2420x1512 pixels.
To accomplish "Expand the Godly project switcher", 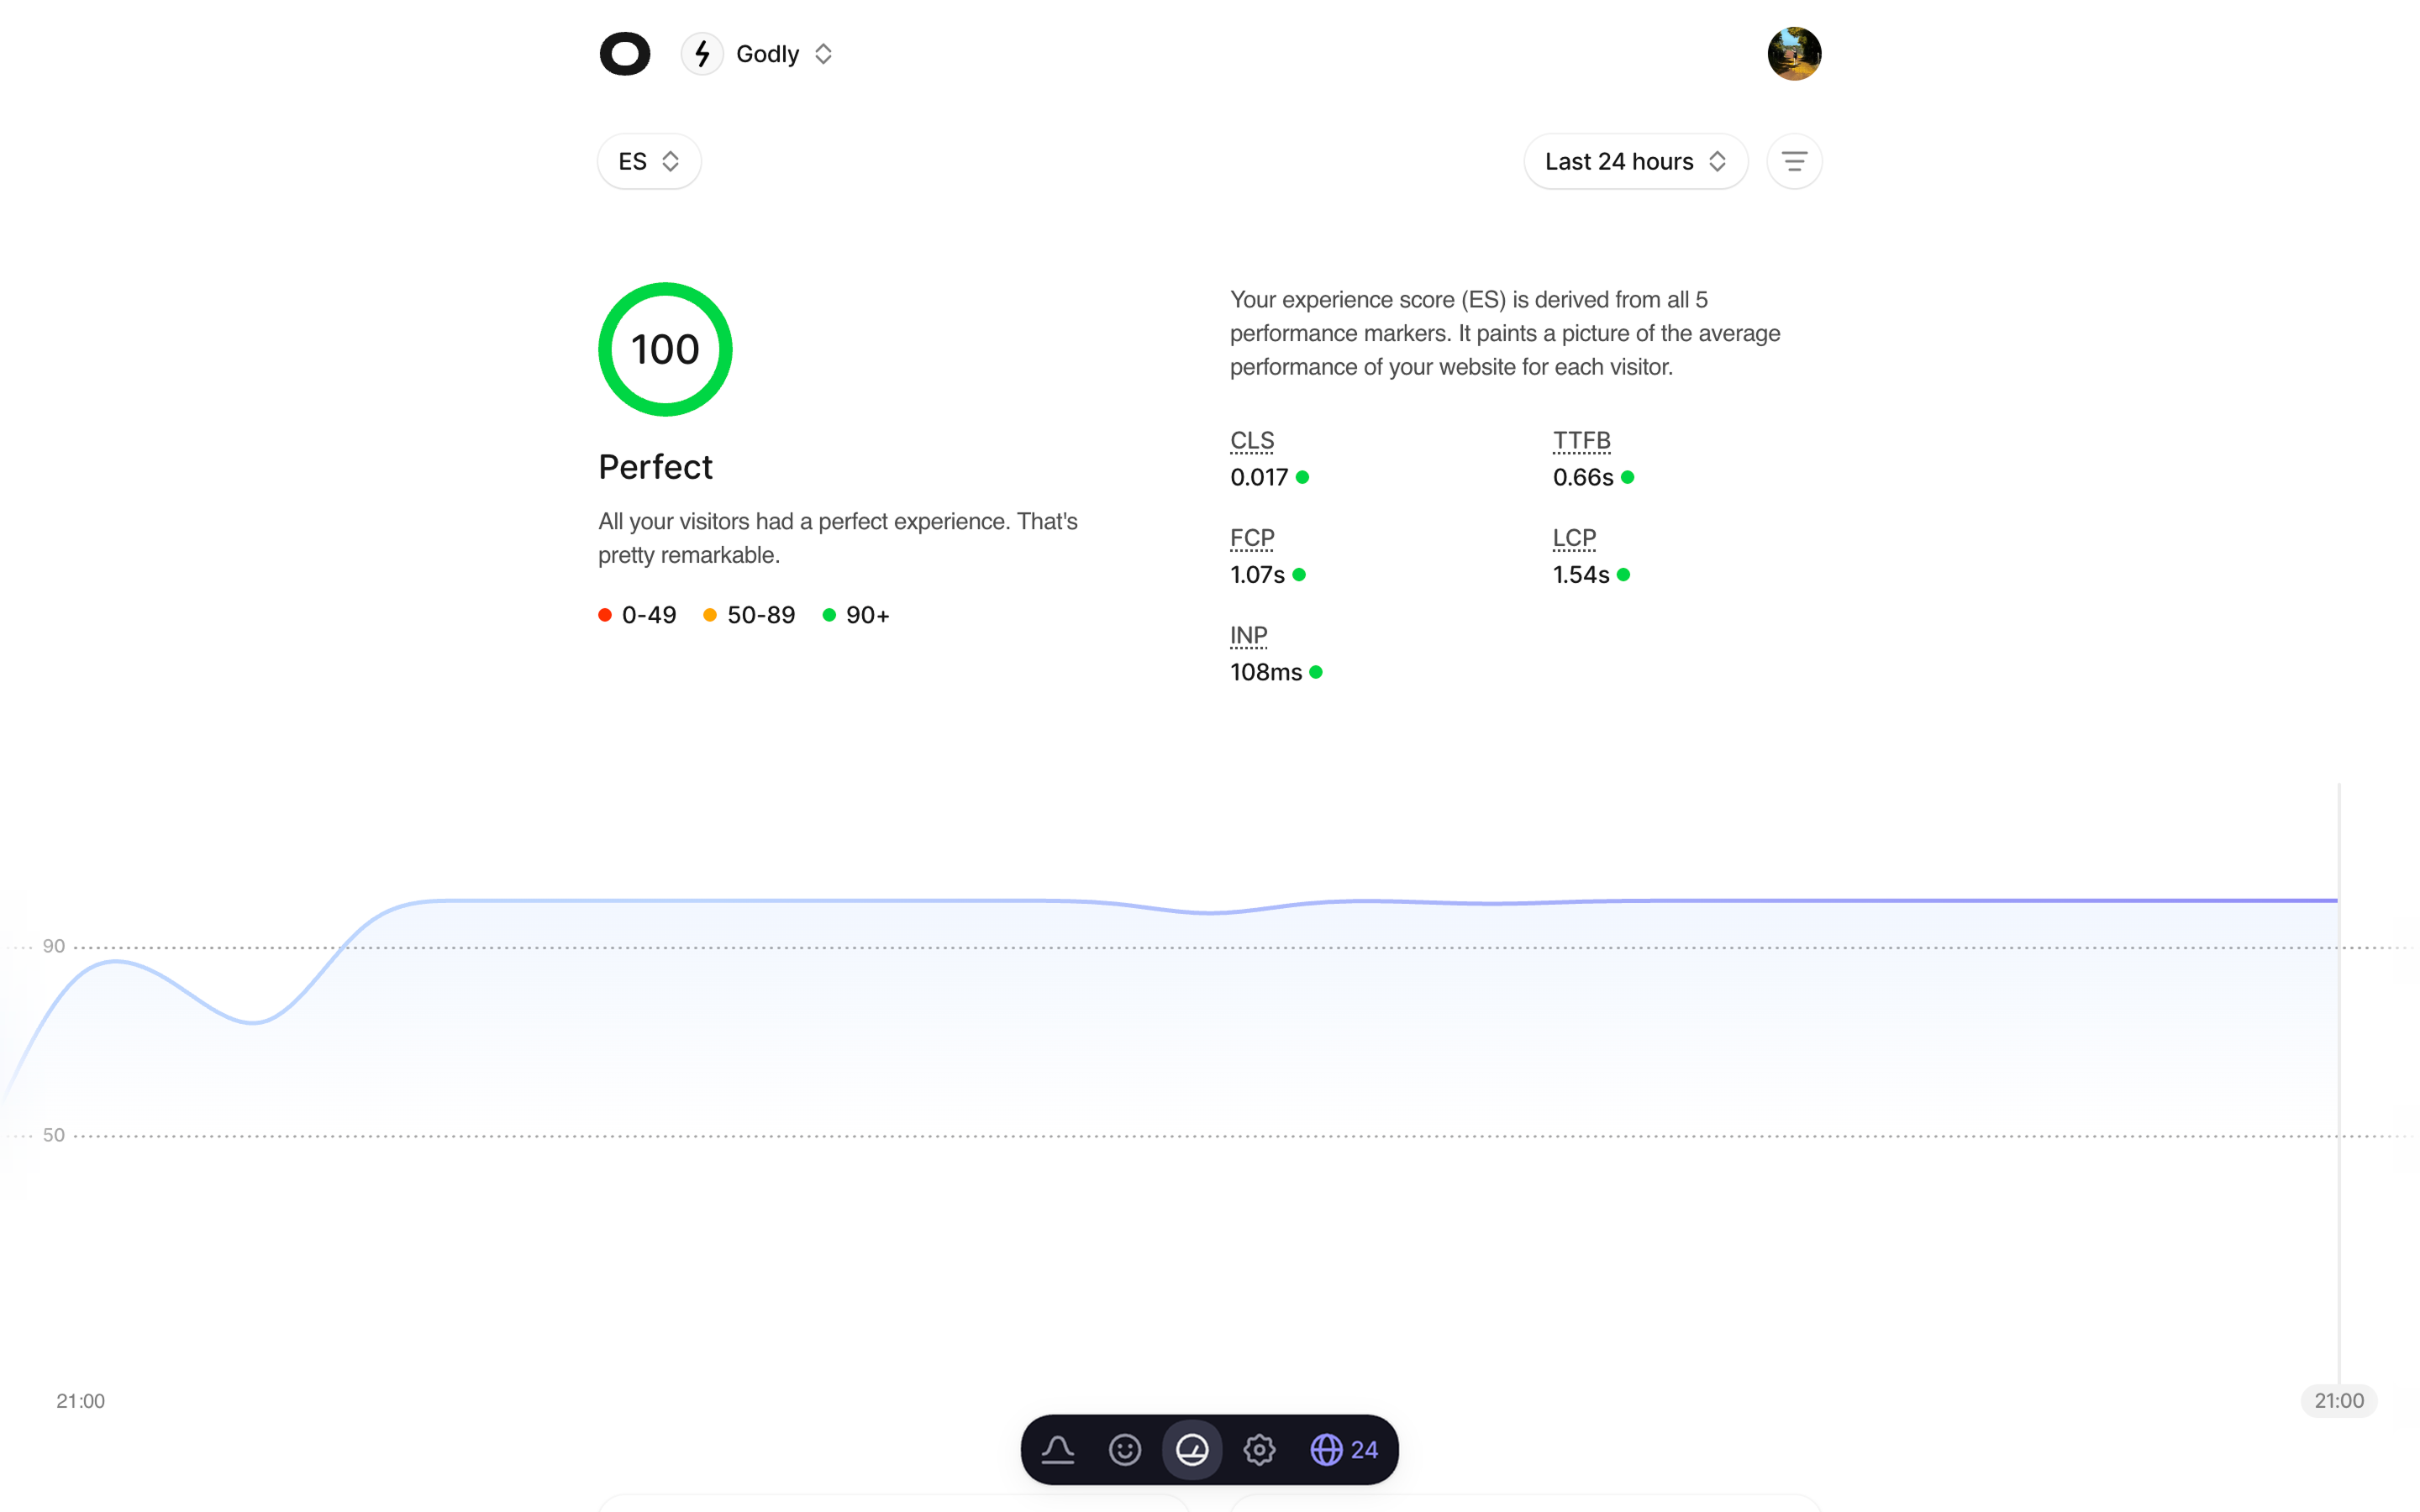I will [785, 54].
